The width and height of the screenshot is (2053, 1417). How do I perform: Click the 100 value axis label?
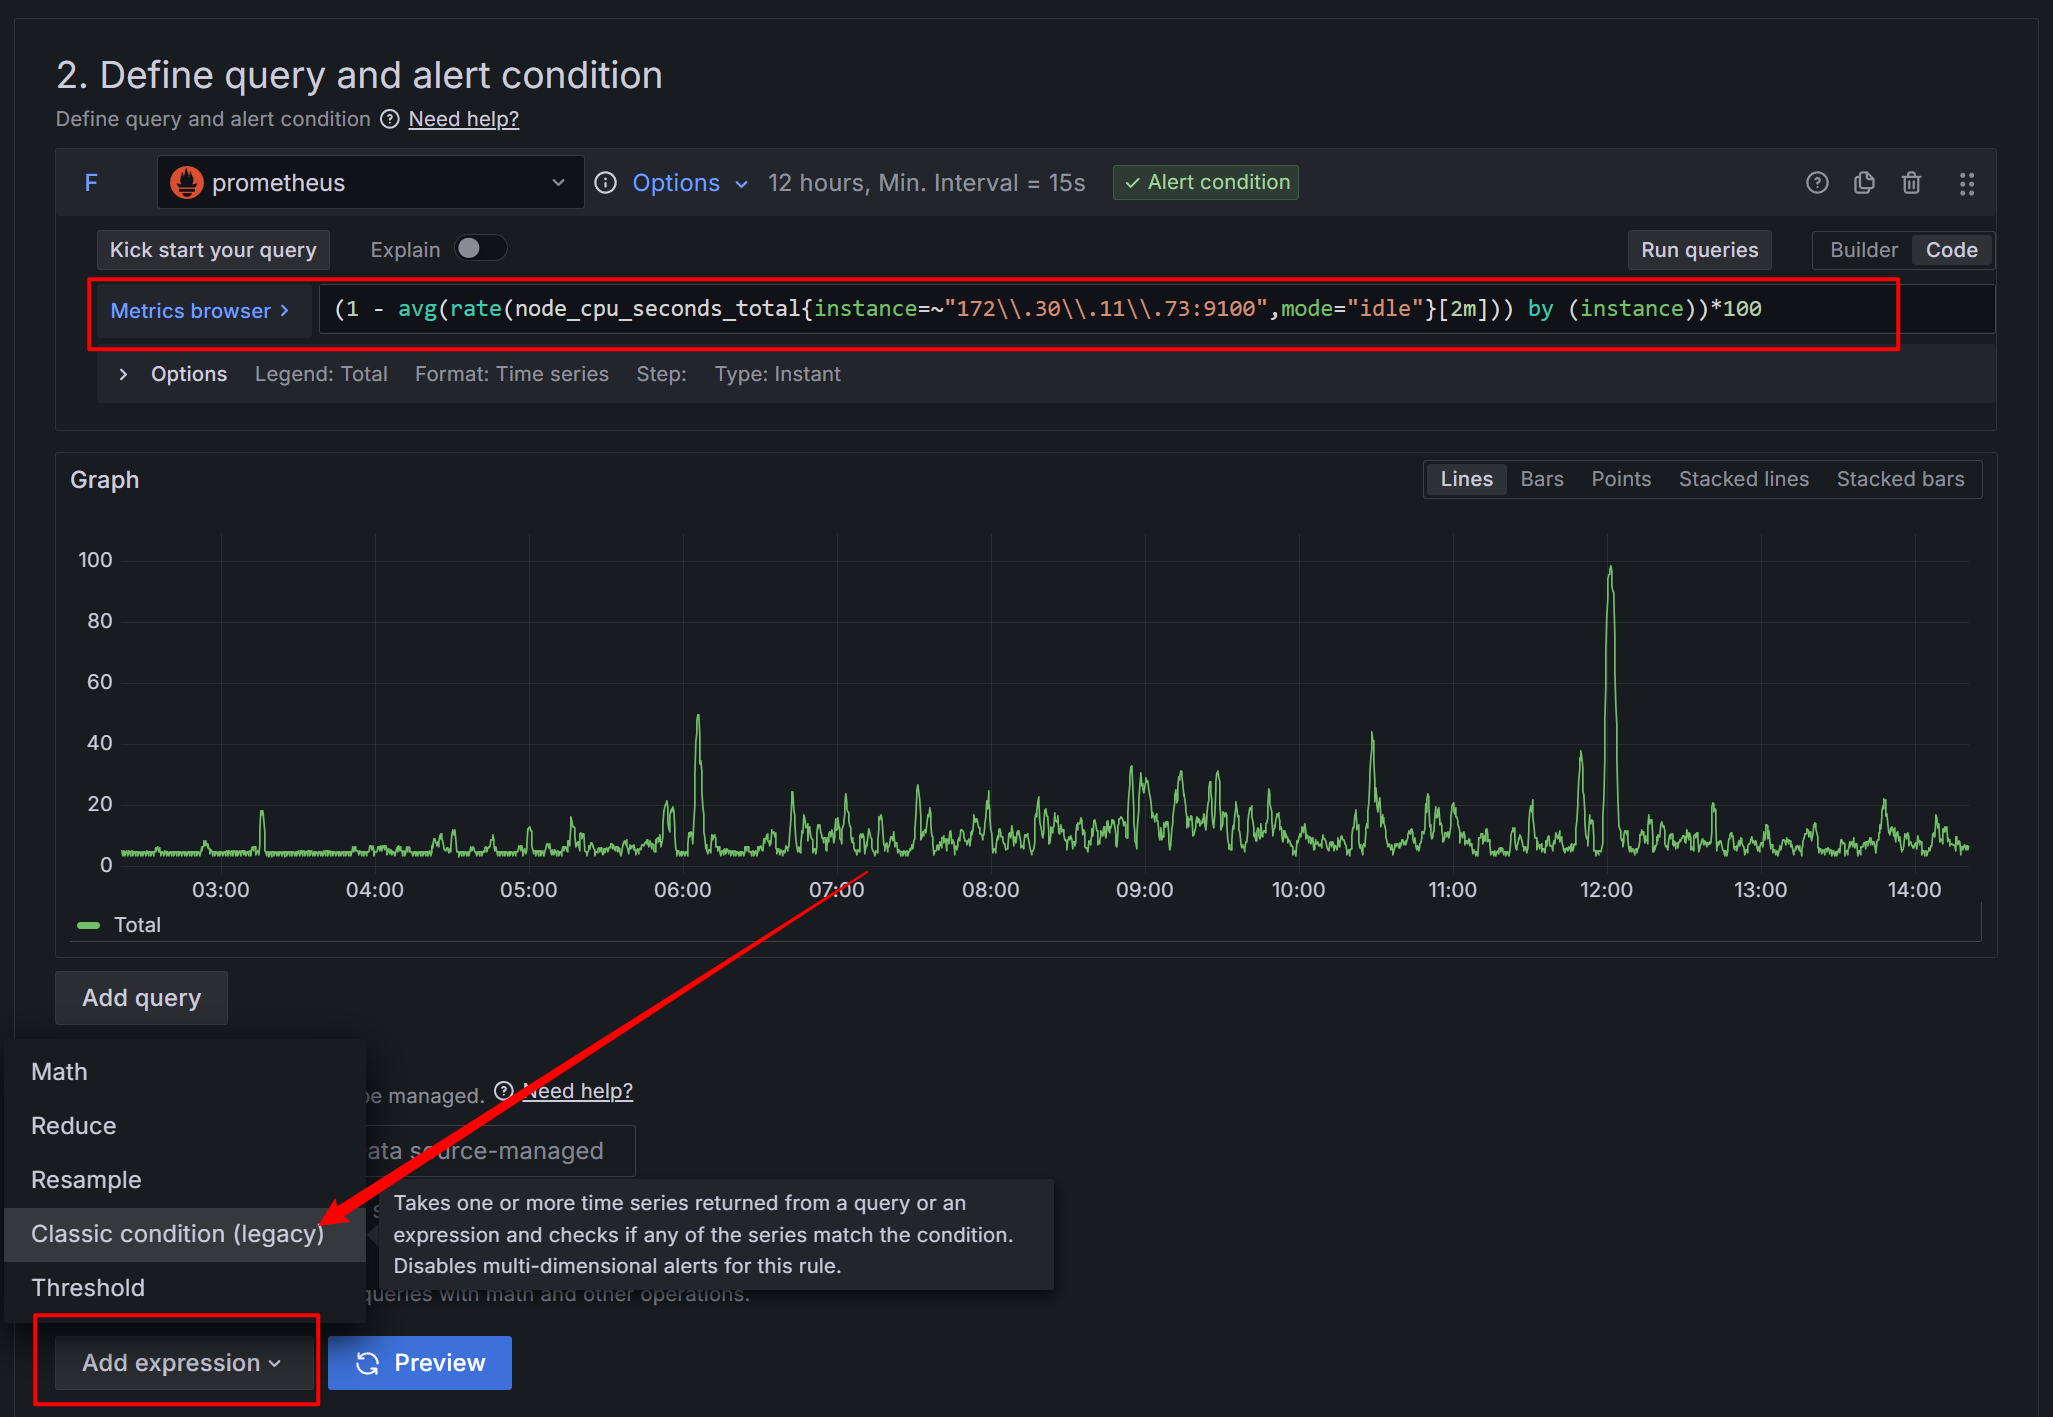(x=95, y=560)
